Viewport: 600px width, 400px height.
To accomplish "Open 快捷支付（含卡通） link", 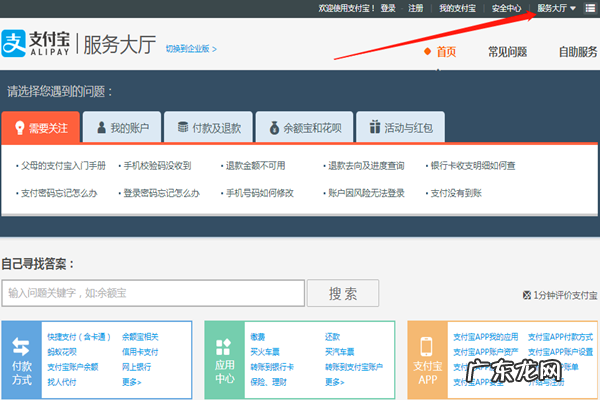I will [79, 337].
